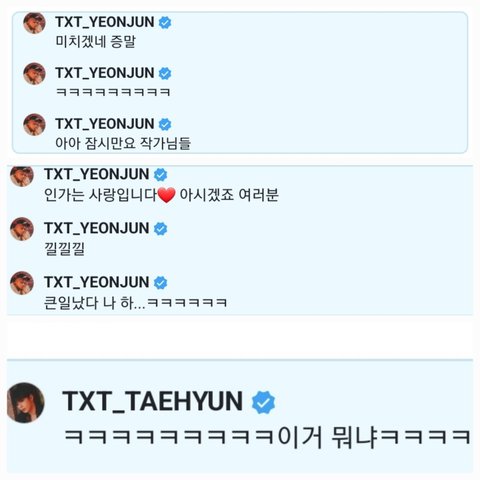
Task: Open TXT_YEONJUN username above 미치겠네 증말
Action: (105, 22)
